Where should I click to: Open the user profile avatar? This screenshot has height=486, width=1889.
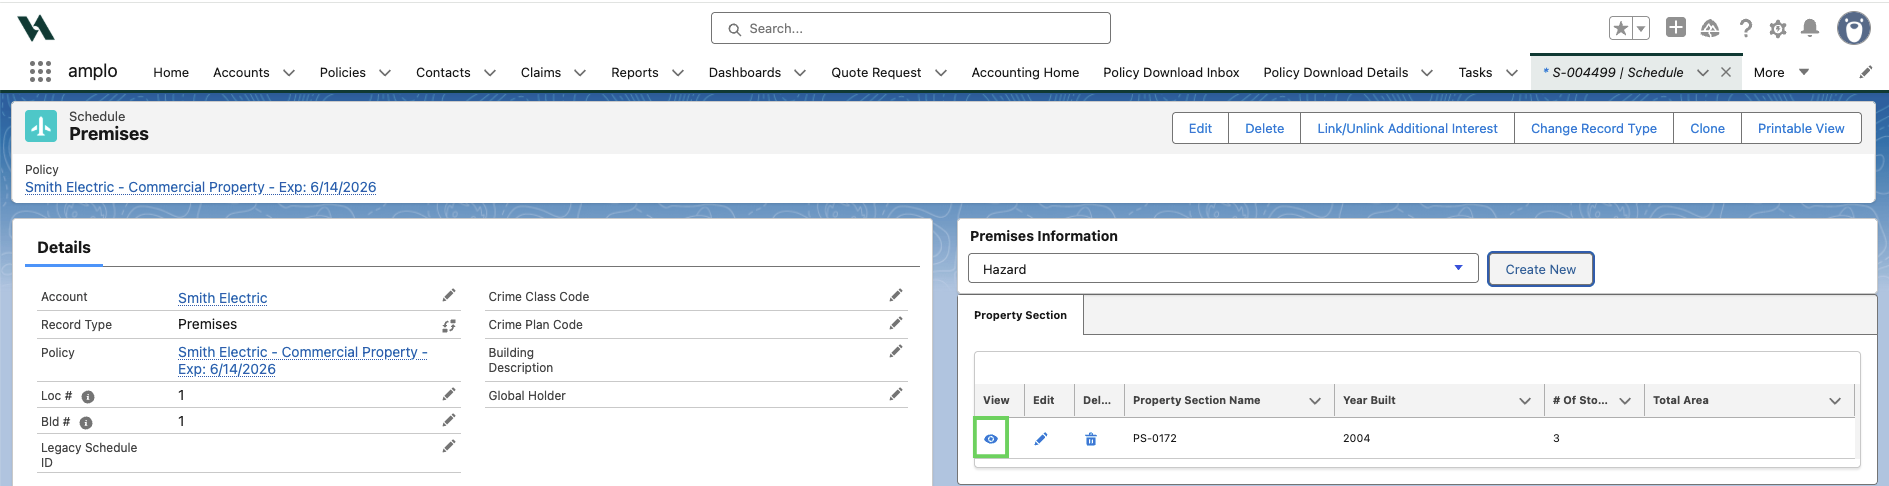[x=1854, y=28]
